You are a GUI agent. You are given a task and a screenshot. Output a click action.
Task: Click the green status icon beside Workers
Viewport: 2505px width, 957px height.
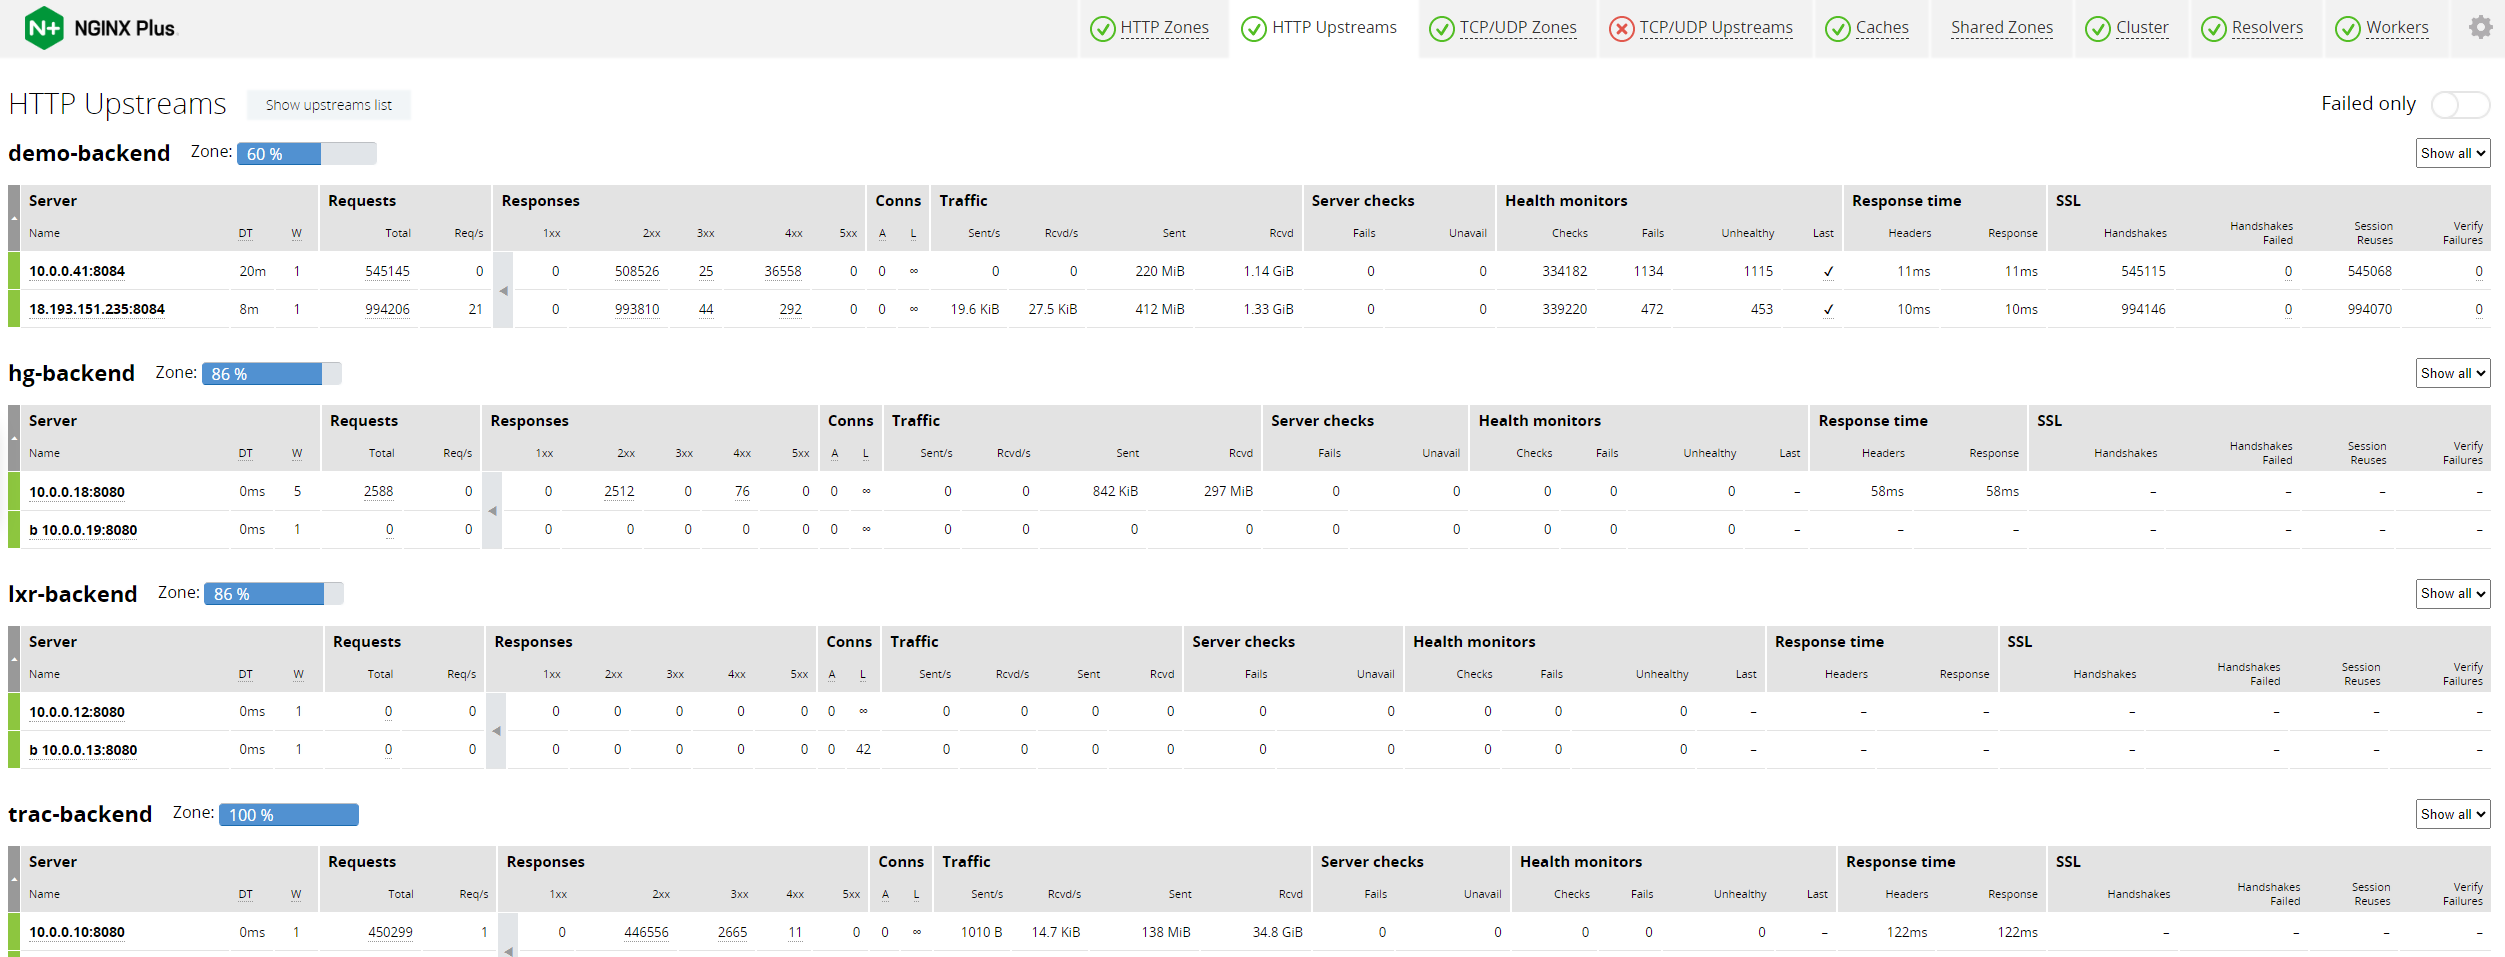tap(2347, 29)
